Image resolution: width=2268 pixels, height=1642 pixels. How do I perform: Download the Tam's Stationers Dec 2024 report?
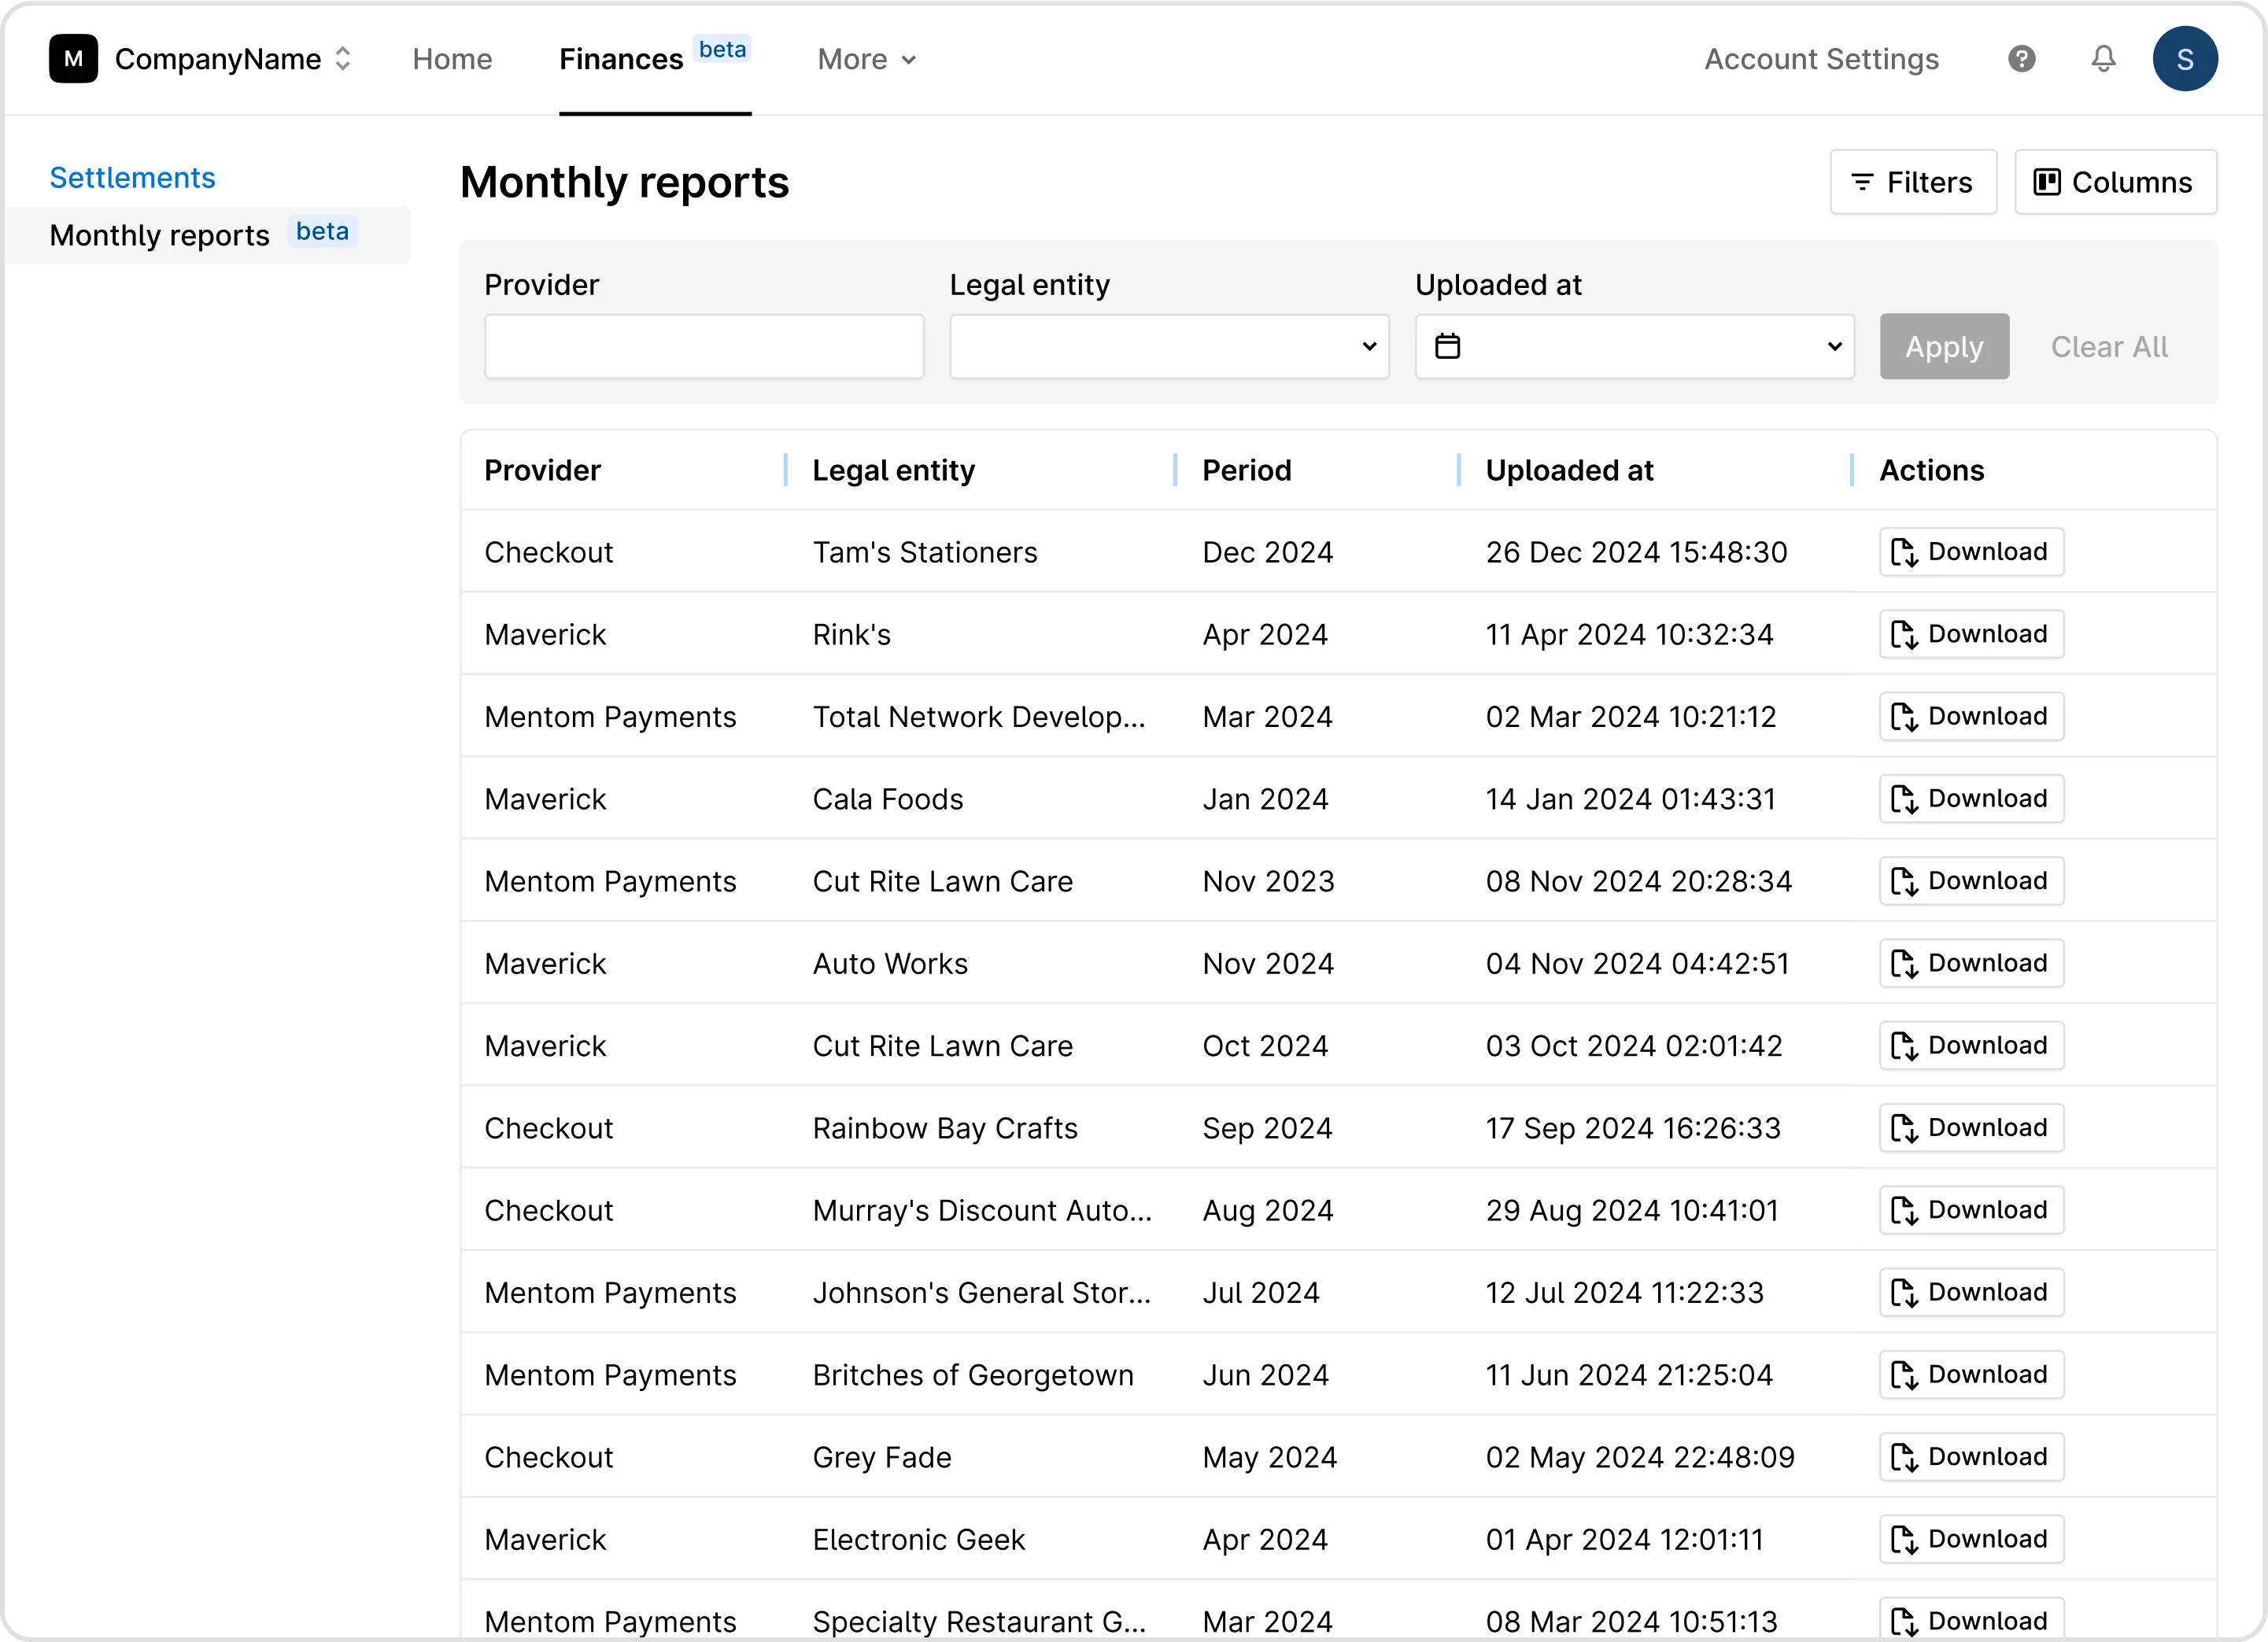click(1969, 551)
